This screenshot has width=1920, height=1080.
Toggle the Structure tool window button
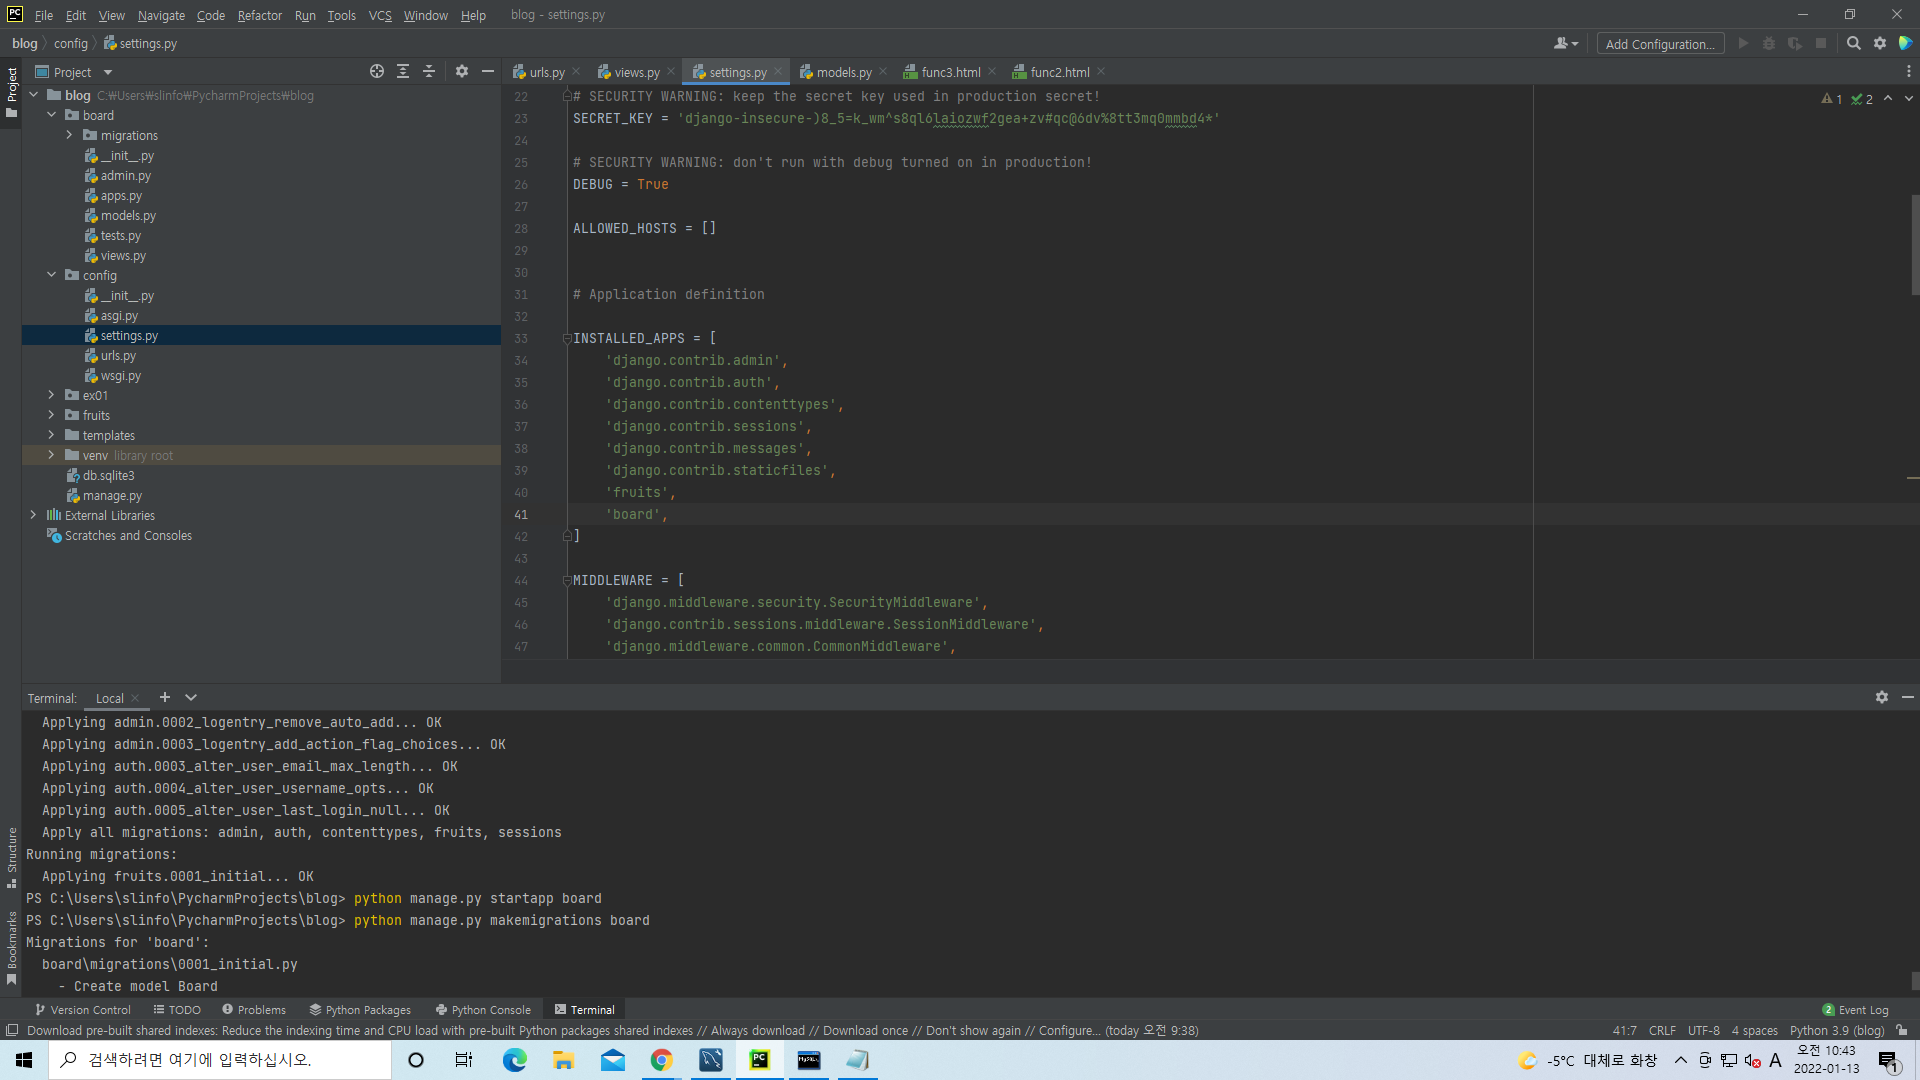[x=11, y=856]
